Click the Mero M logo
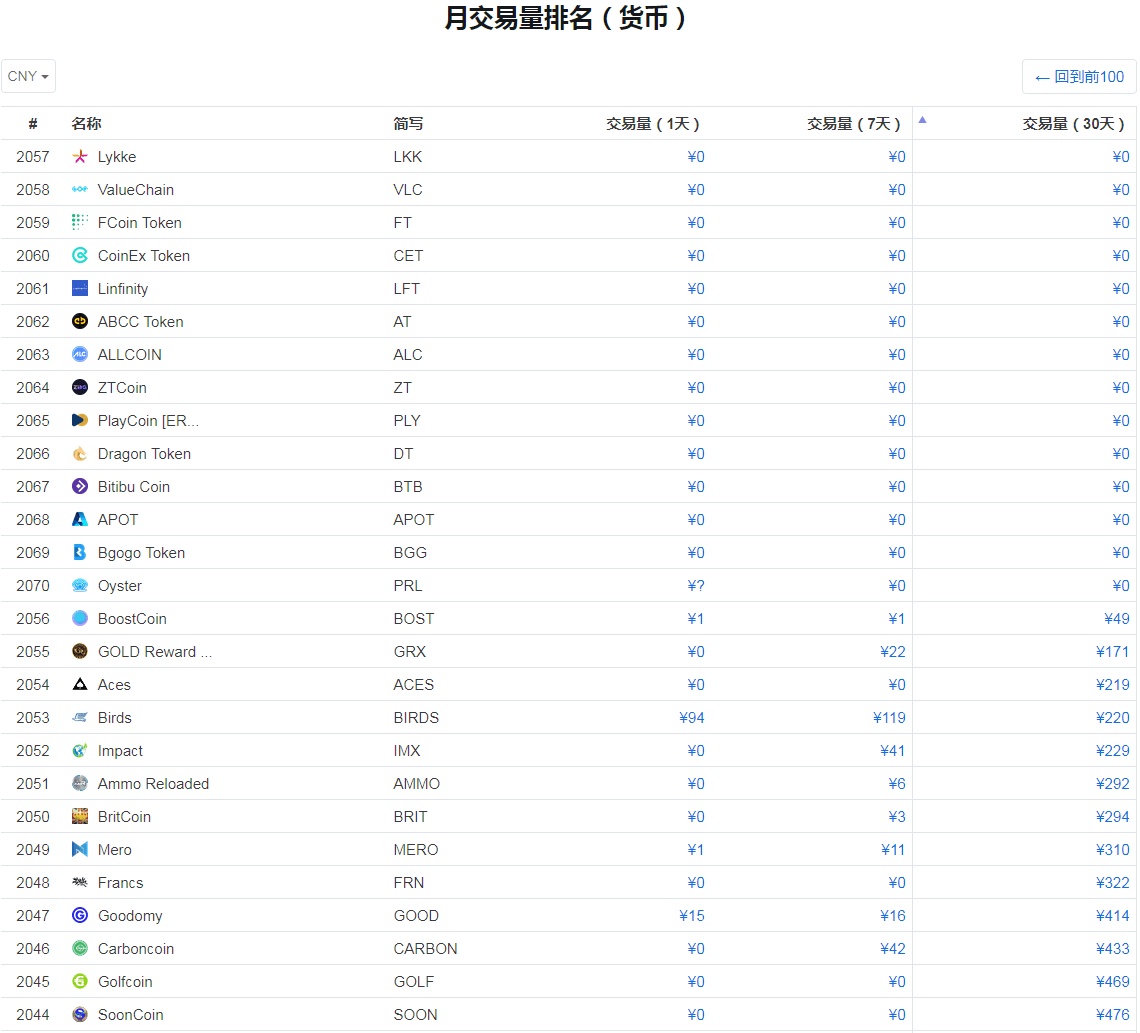The width and height of the screenshot is (1140, 1033). (80, 849)
